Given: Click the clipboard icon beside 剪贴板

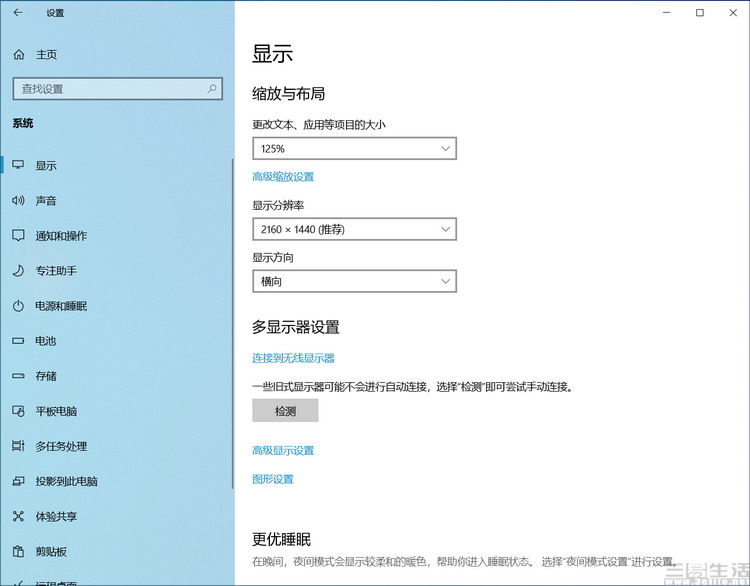Looking at the screenshot, I should point(18,551).
